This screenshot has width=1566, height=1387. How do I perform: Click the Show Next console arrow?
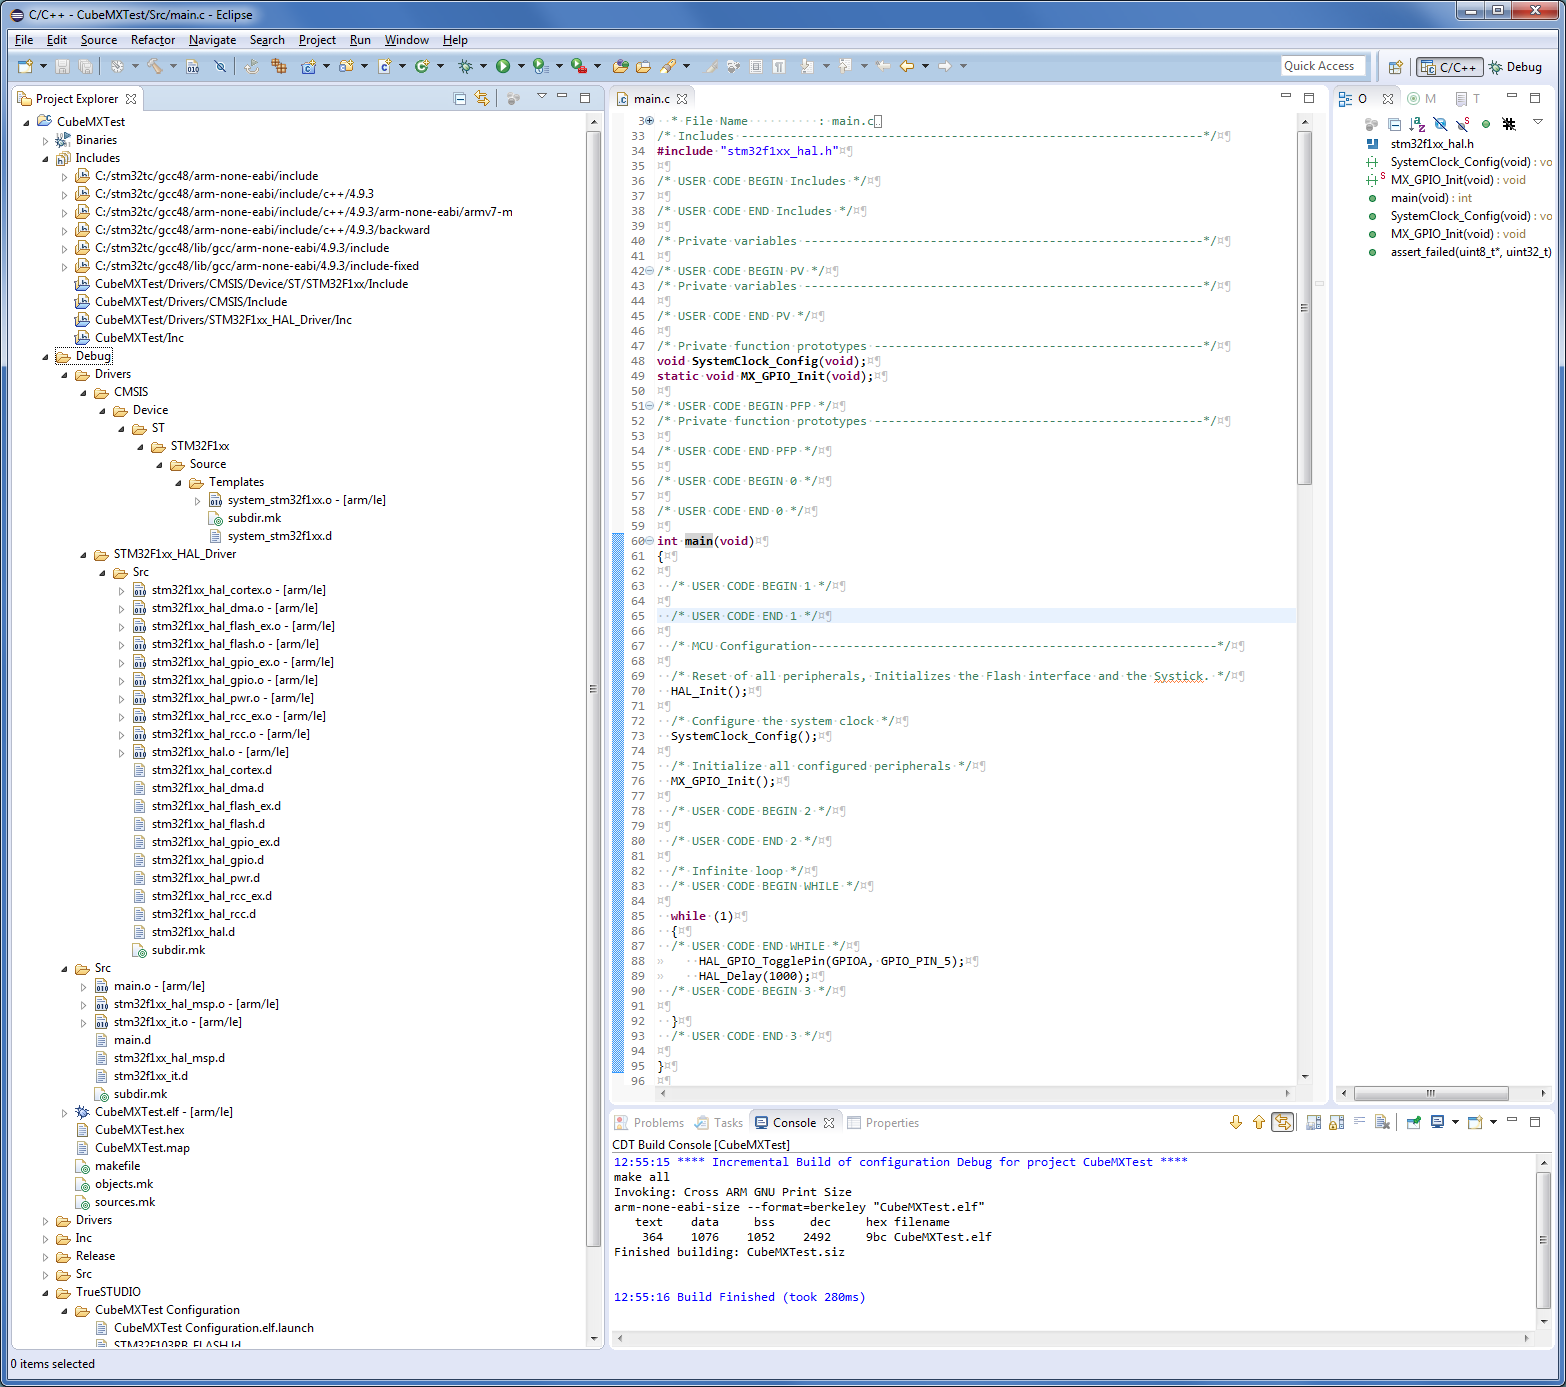pos(1236,1122)
